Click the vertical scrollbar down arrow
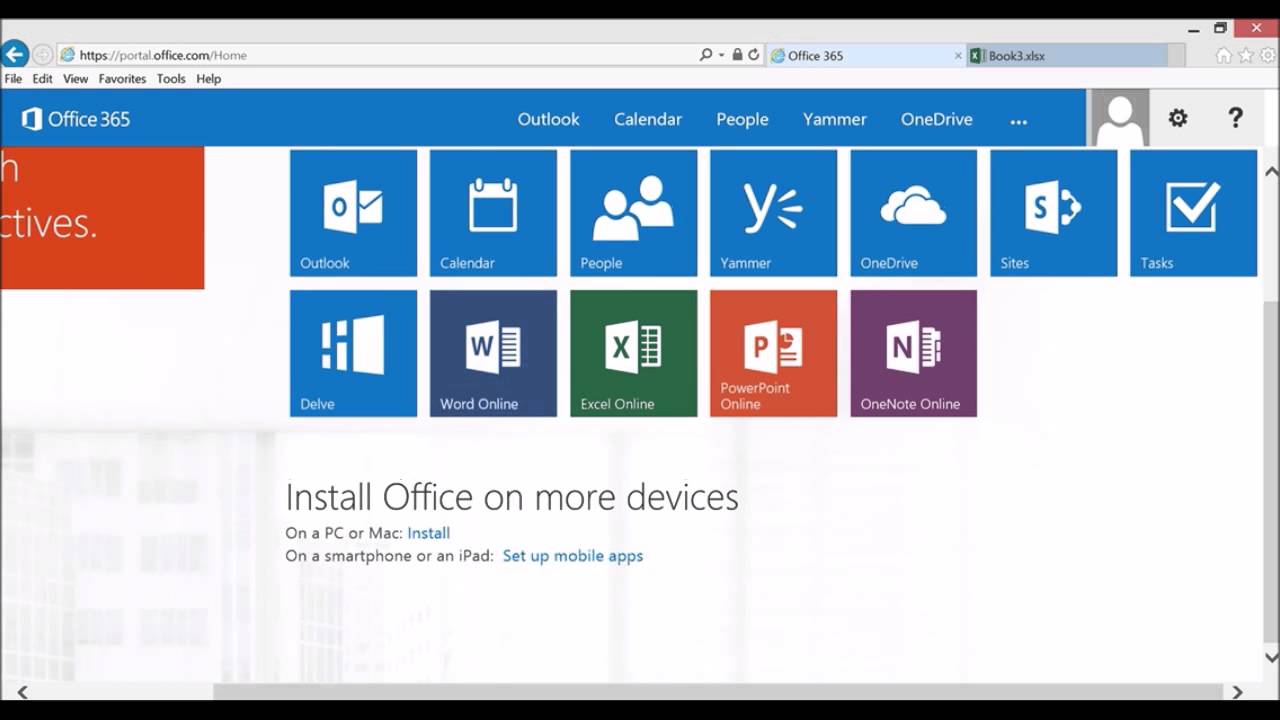Viewport: 1280px width, 720px height. point(1271,657)
